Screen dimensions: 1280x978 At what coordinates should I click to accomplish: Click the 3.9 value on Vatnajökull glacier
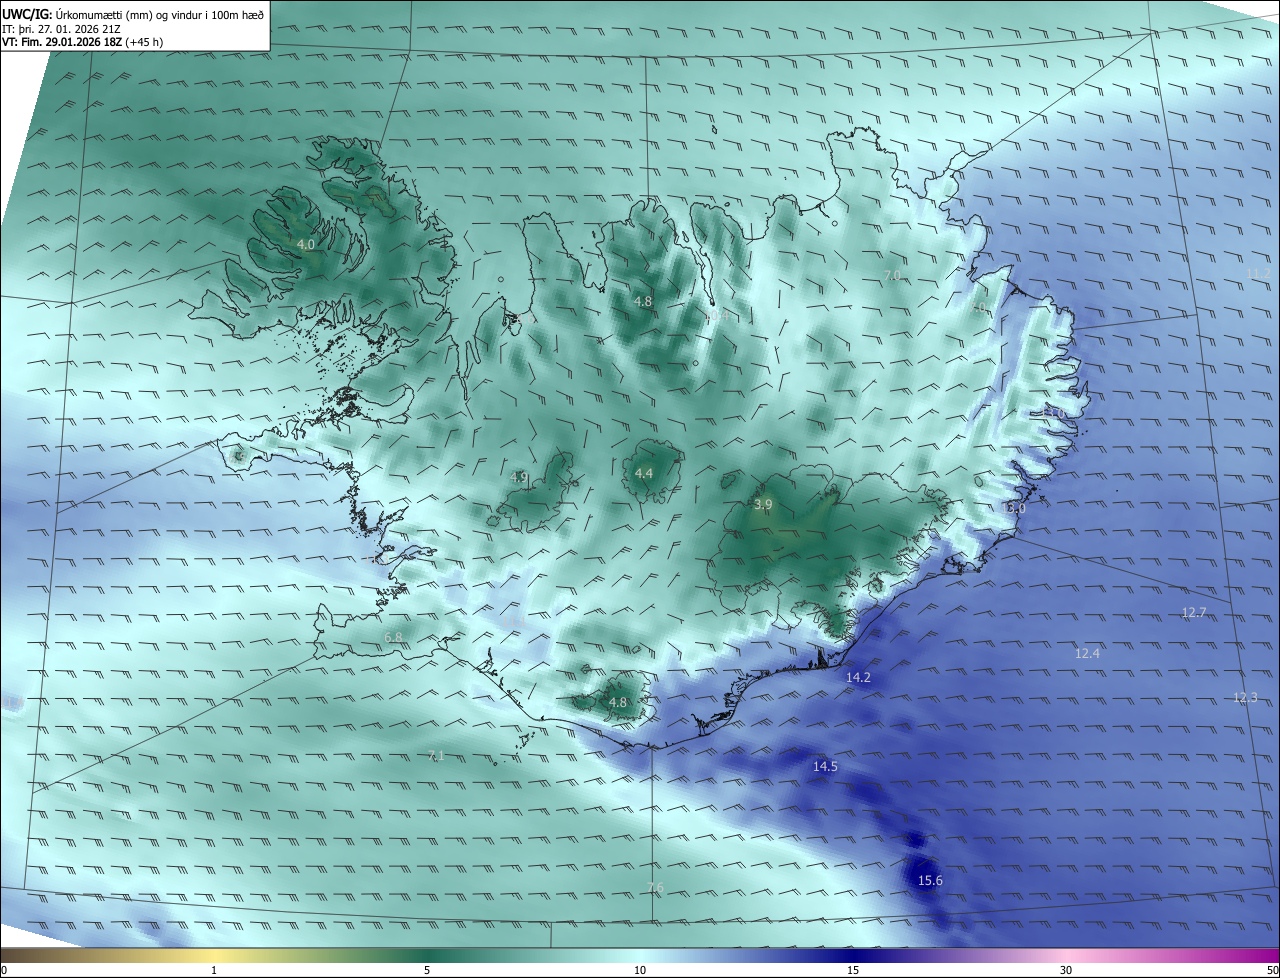(x=763, y=505)
